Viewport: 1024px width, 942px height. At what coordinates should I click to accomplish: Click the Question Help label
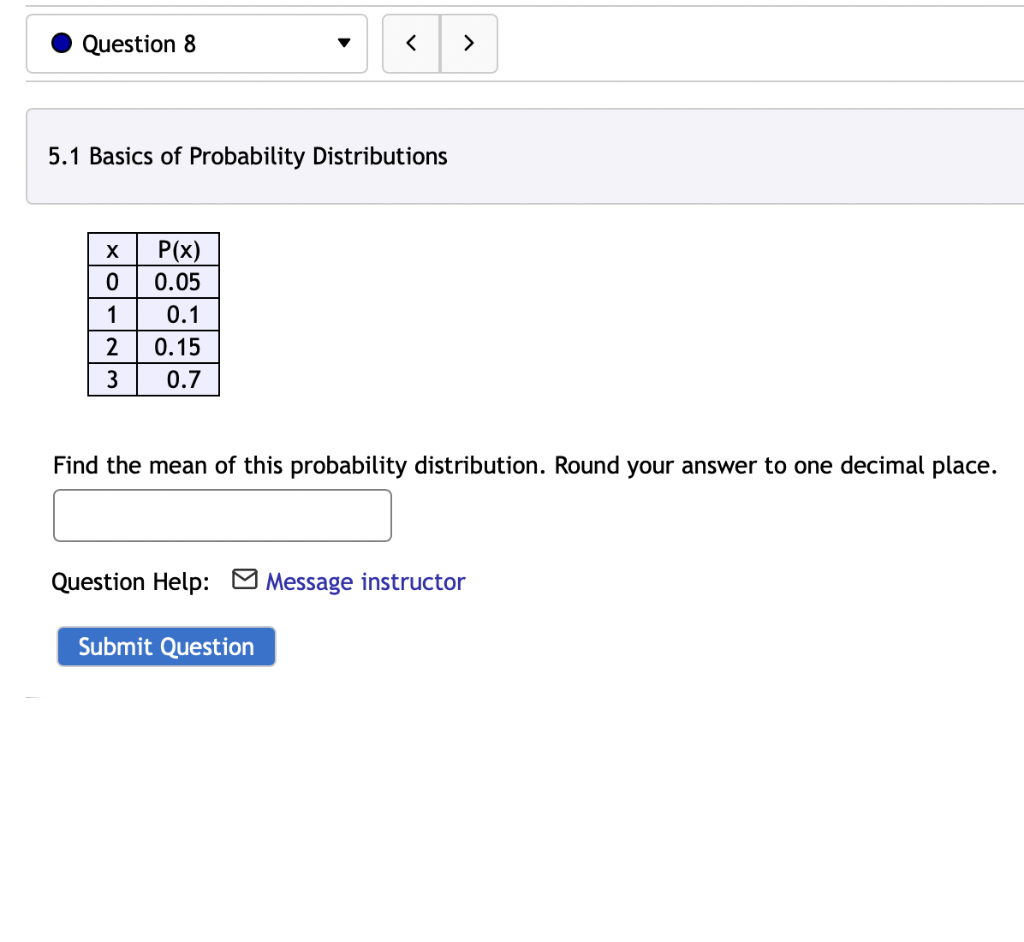coord(130,581)
